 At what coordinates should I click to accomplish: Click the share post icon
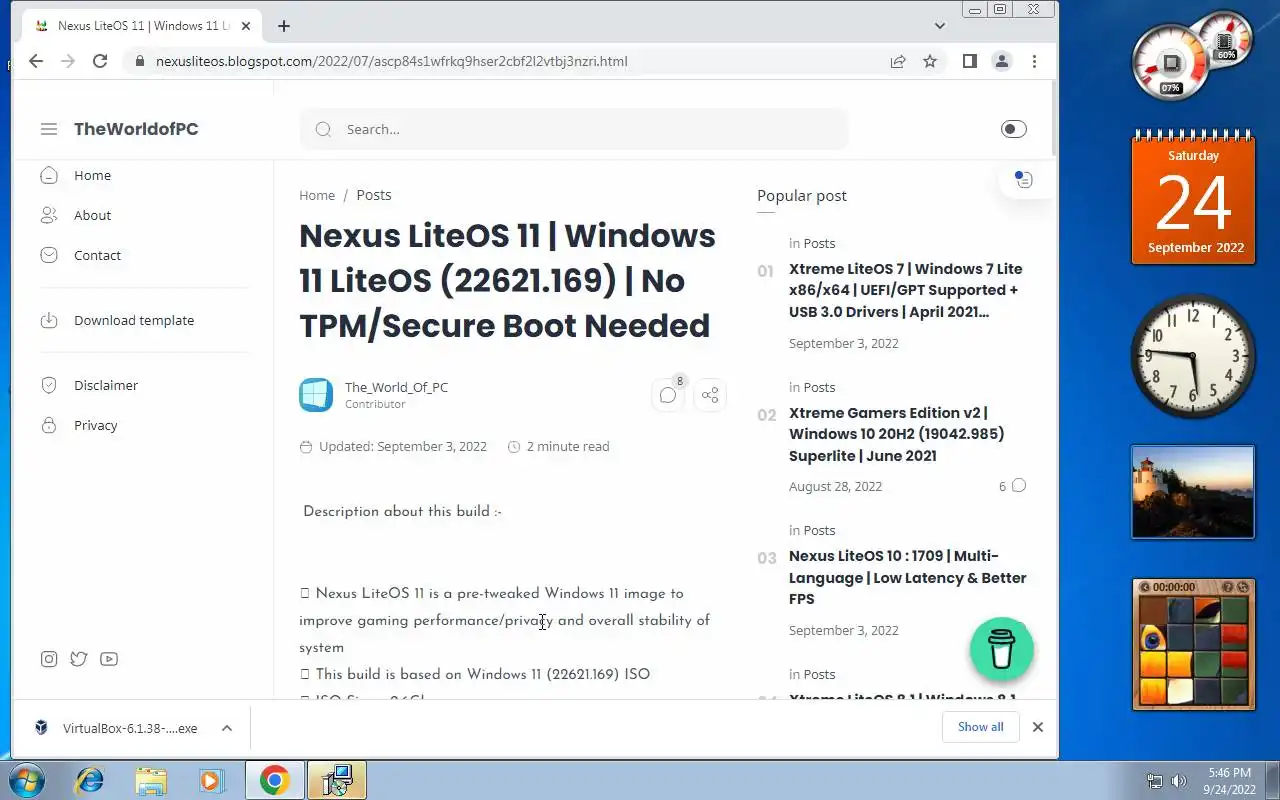pos(710,395)
